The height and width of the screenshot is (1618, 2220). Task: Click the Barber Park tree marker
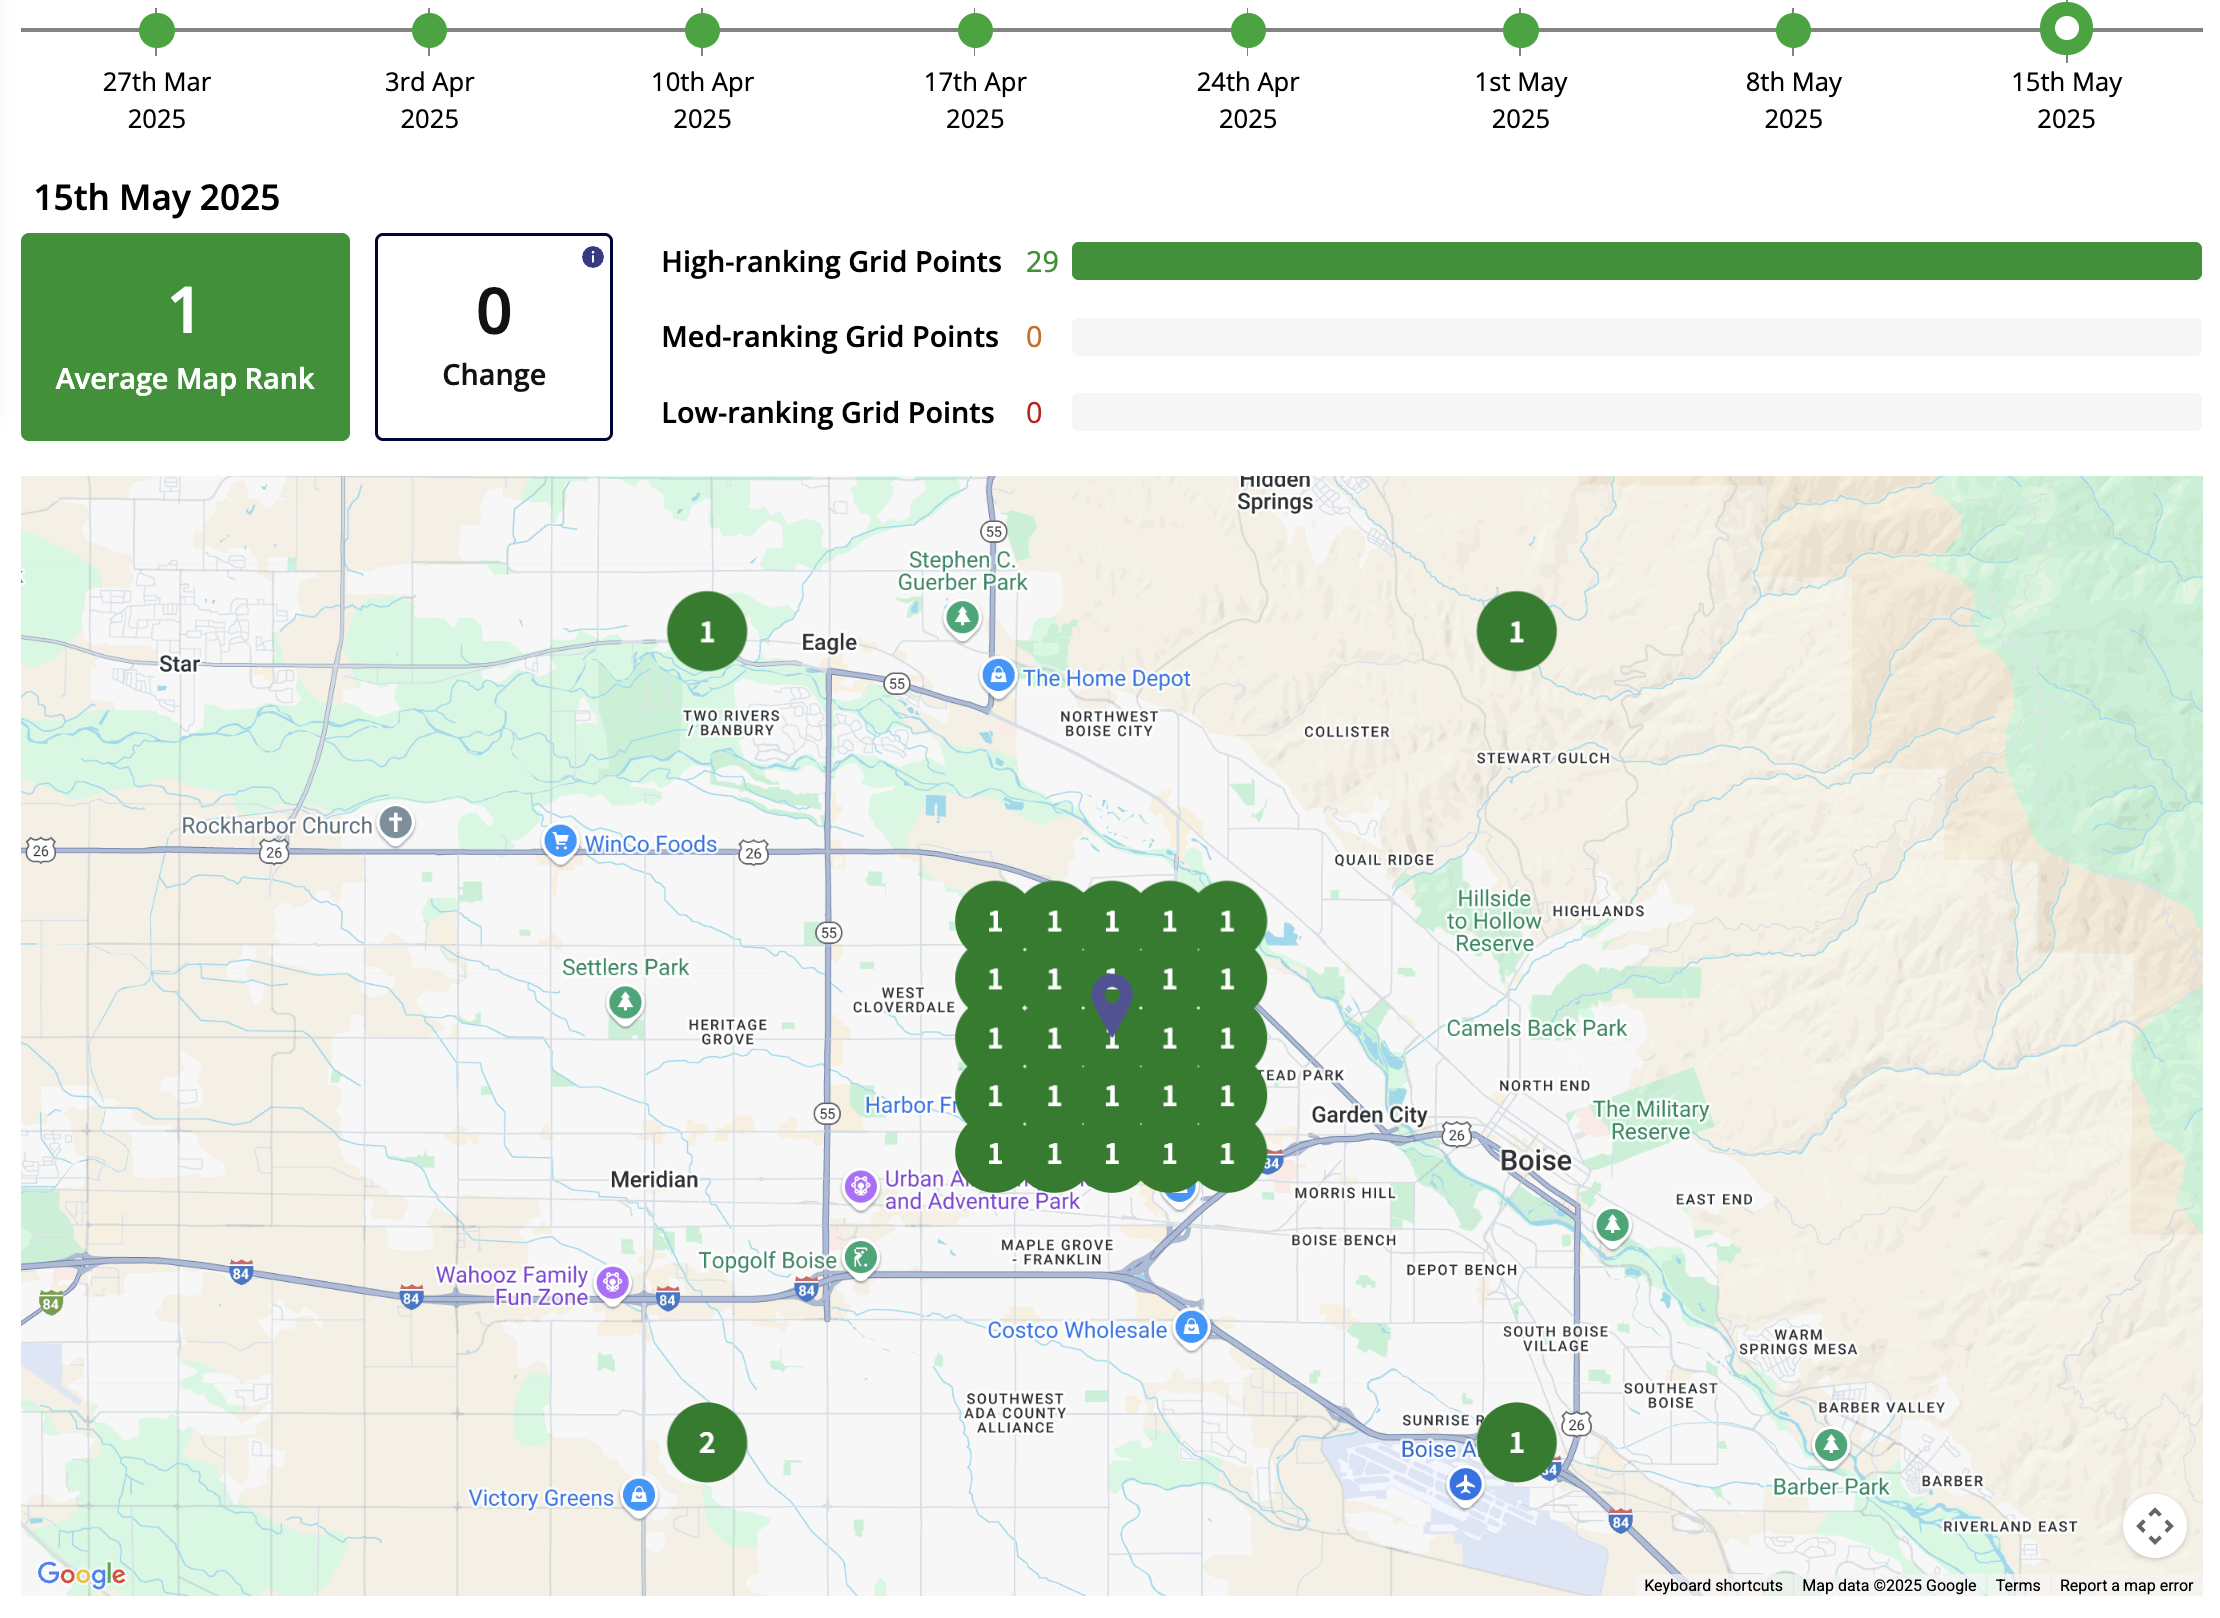coord(1830,1445)
